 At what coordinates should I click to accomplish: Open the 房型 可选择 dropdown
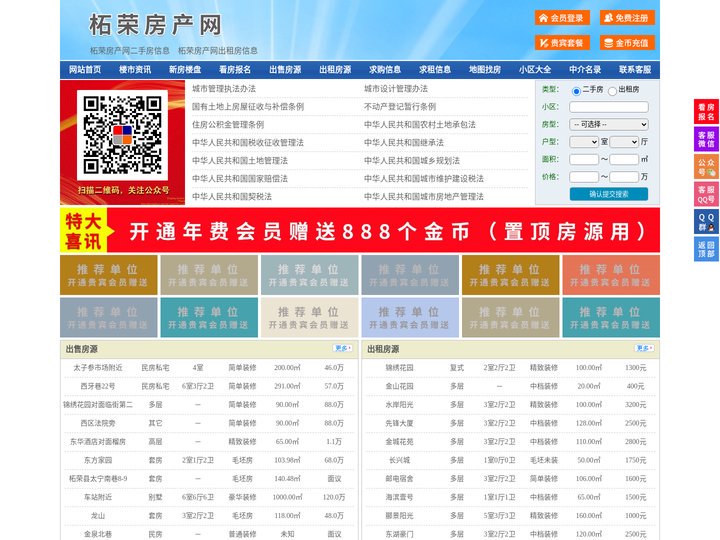609,124
